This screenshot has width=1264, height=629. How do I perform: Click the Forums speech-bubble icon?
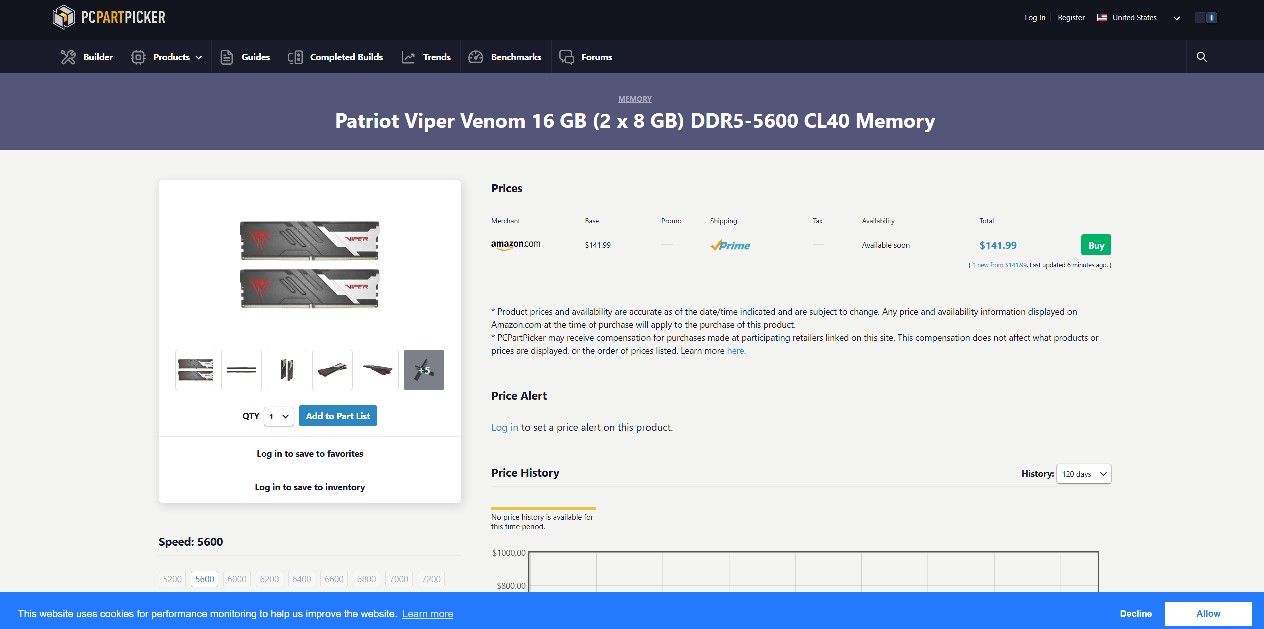click(564, 57)
